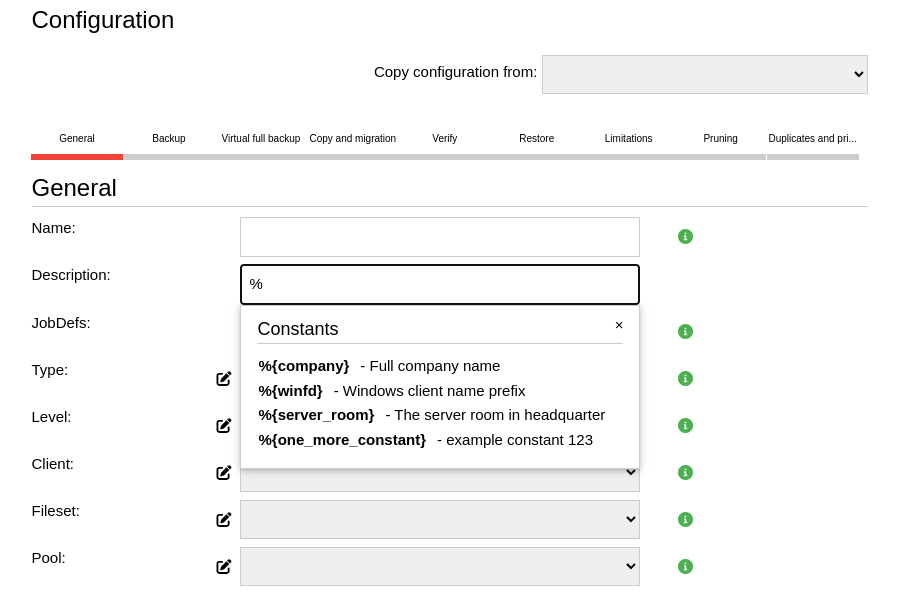Click the edit icon beside Client

coord(224,473)
